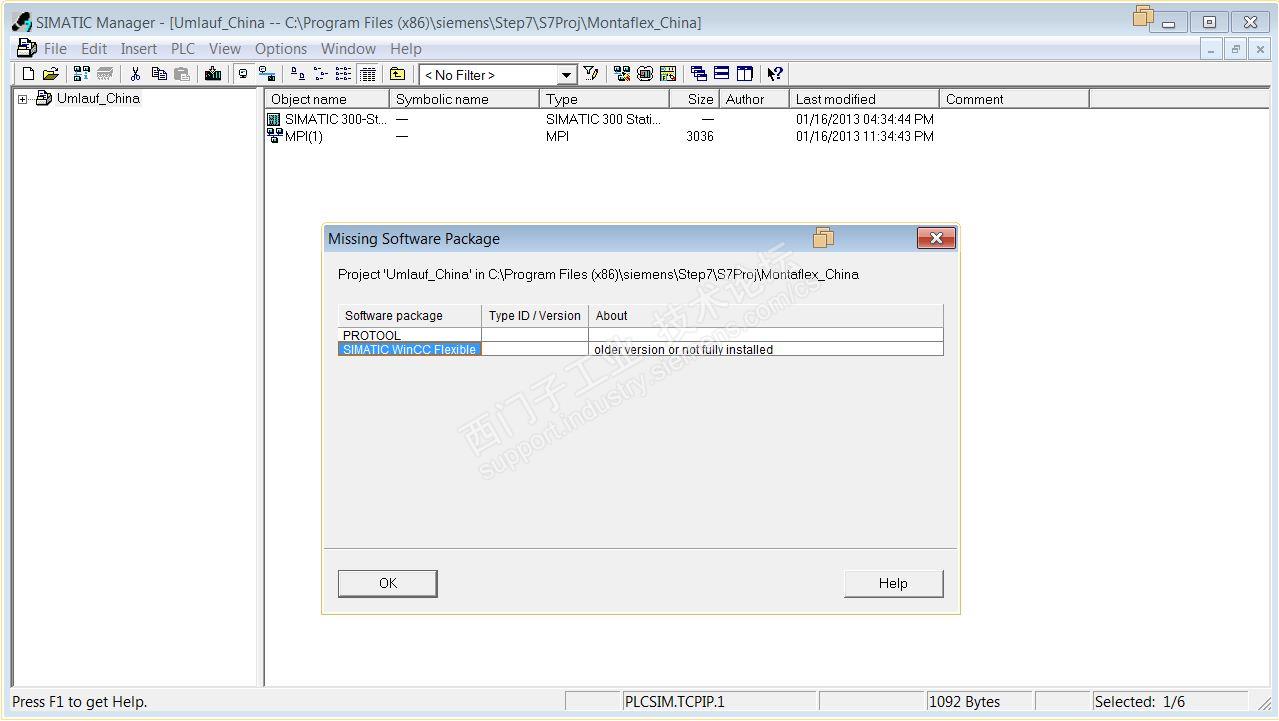Open the View menu
Screen dimensions: 1279x721
click(225, 48)
